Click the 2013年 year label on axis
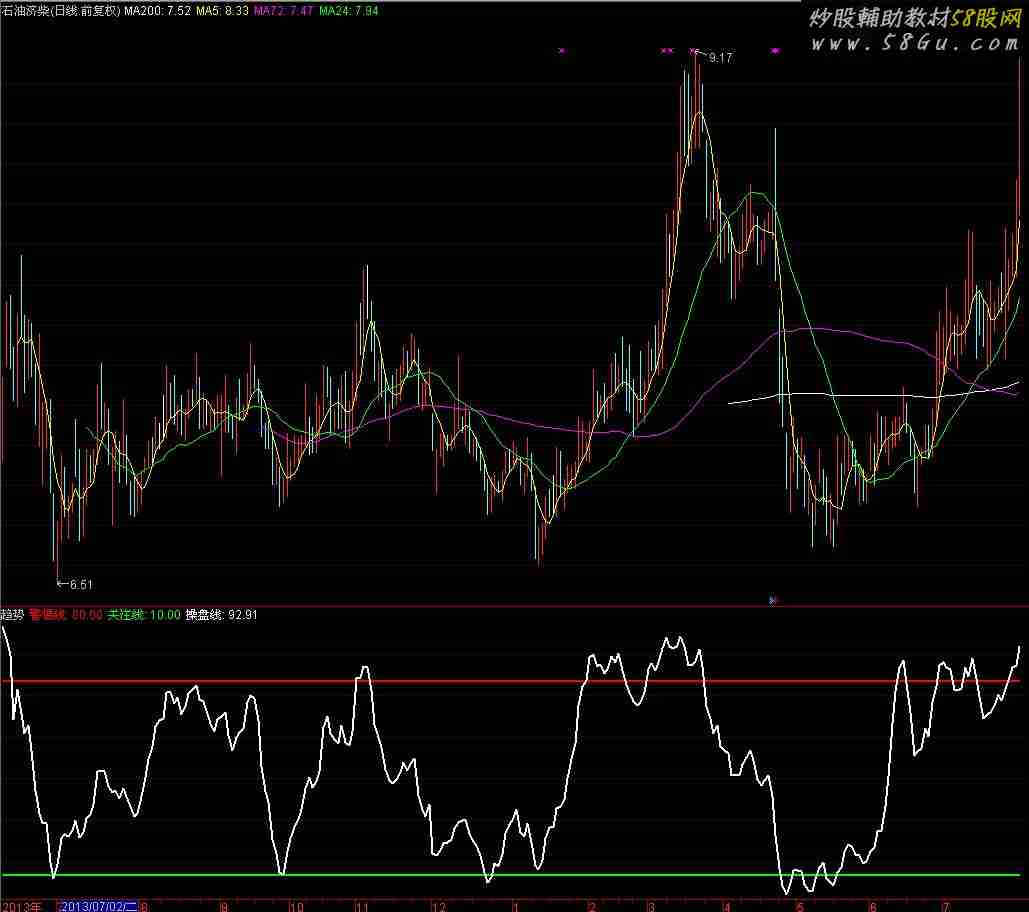This screenshot has width=1029, height=912. [22, 906]
